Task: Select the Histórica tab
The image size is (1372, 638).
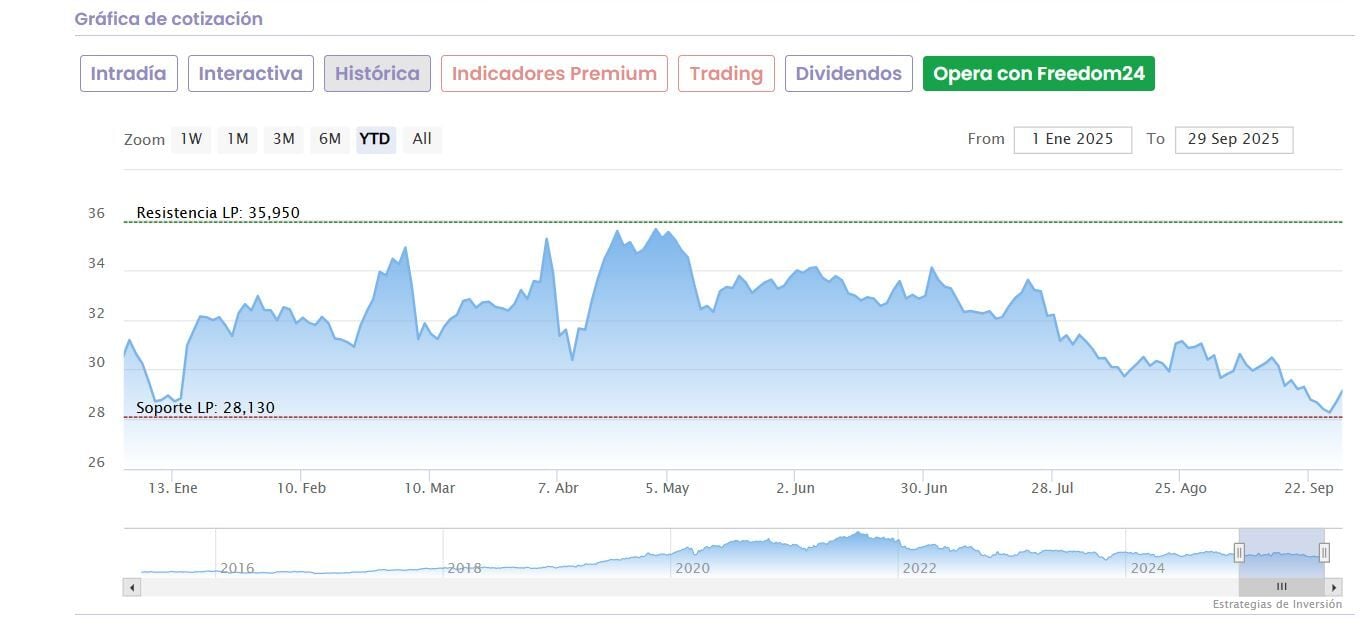Action: tap(377, 74)
